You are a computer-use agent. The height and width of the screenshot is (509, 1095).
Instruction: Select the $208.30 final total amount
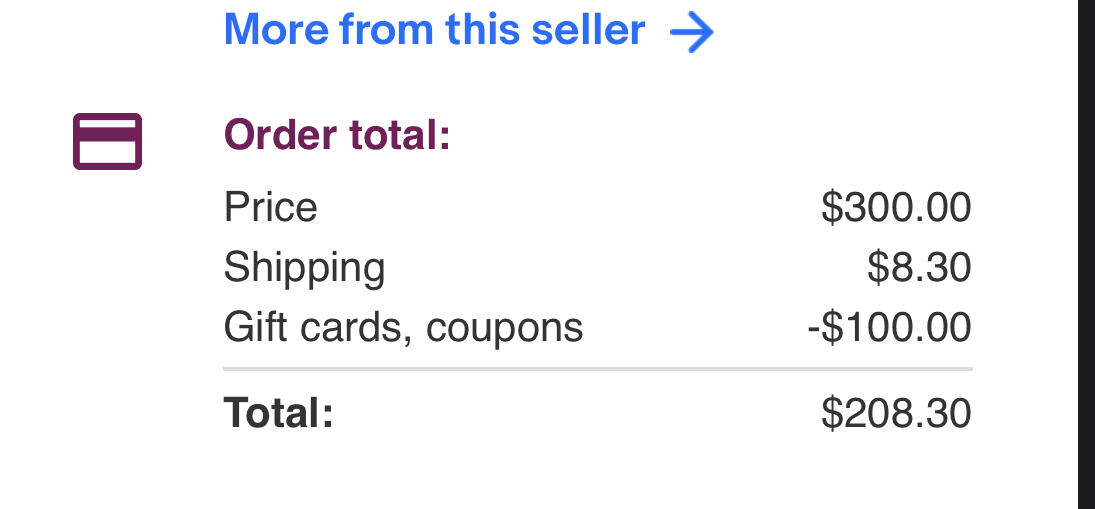click(x=896, y=413)
